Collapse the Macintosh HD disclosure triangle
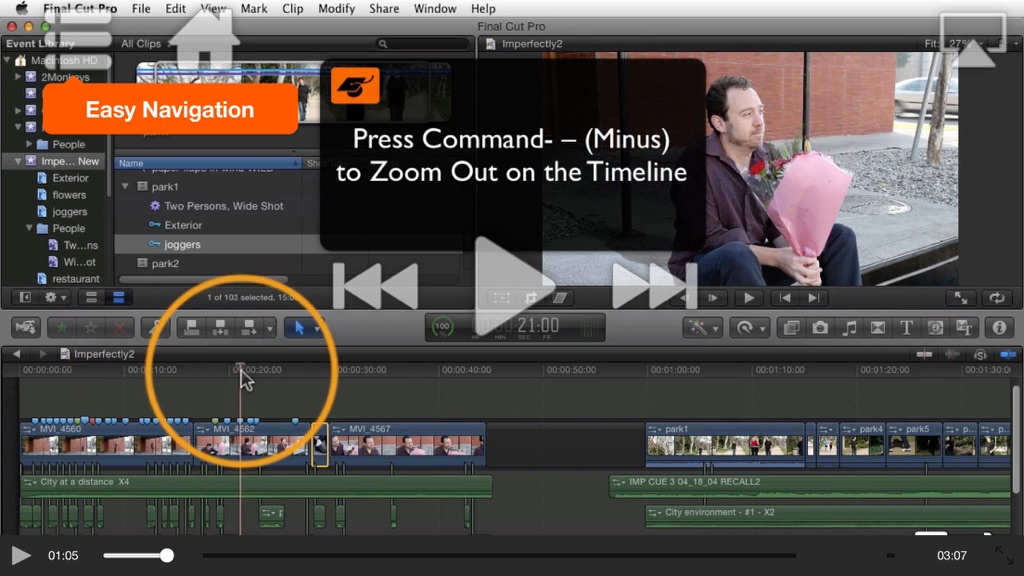The image size is (1024, 576). coord(8,60)
